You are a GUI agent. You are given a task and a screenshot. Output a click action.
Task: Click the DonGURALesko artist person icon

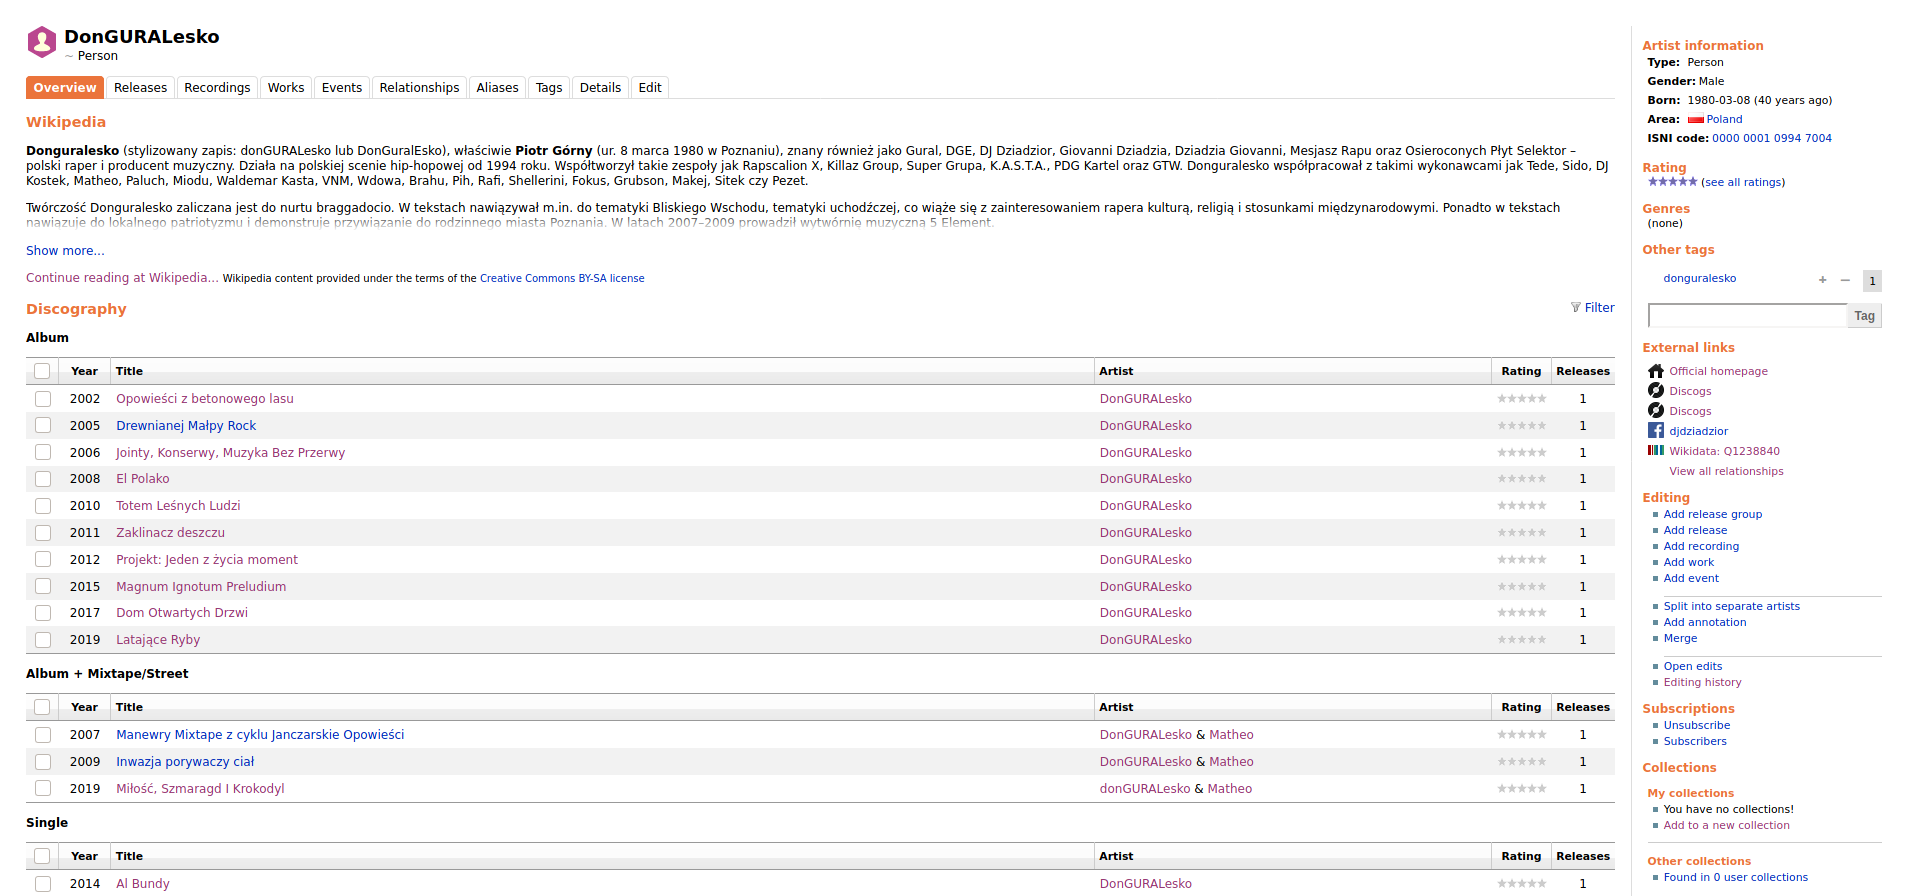(42, 42)
